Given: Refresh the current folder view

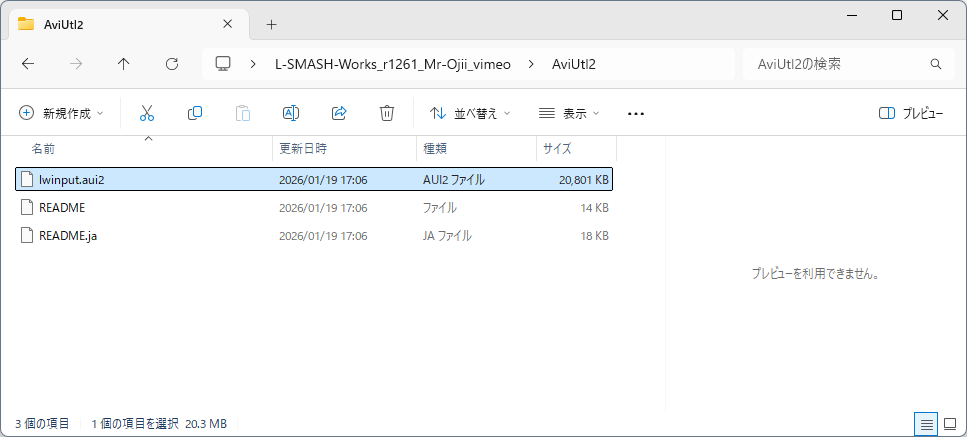Looking at the screenshot, I should tap(172, 64).
